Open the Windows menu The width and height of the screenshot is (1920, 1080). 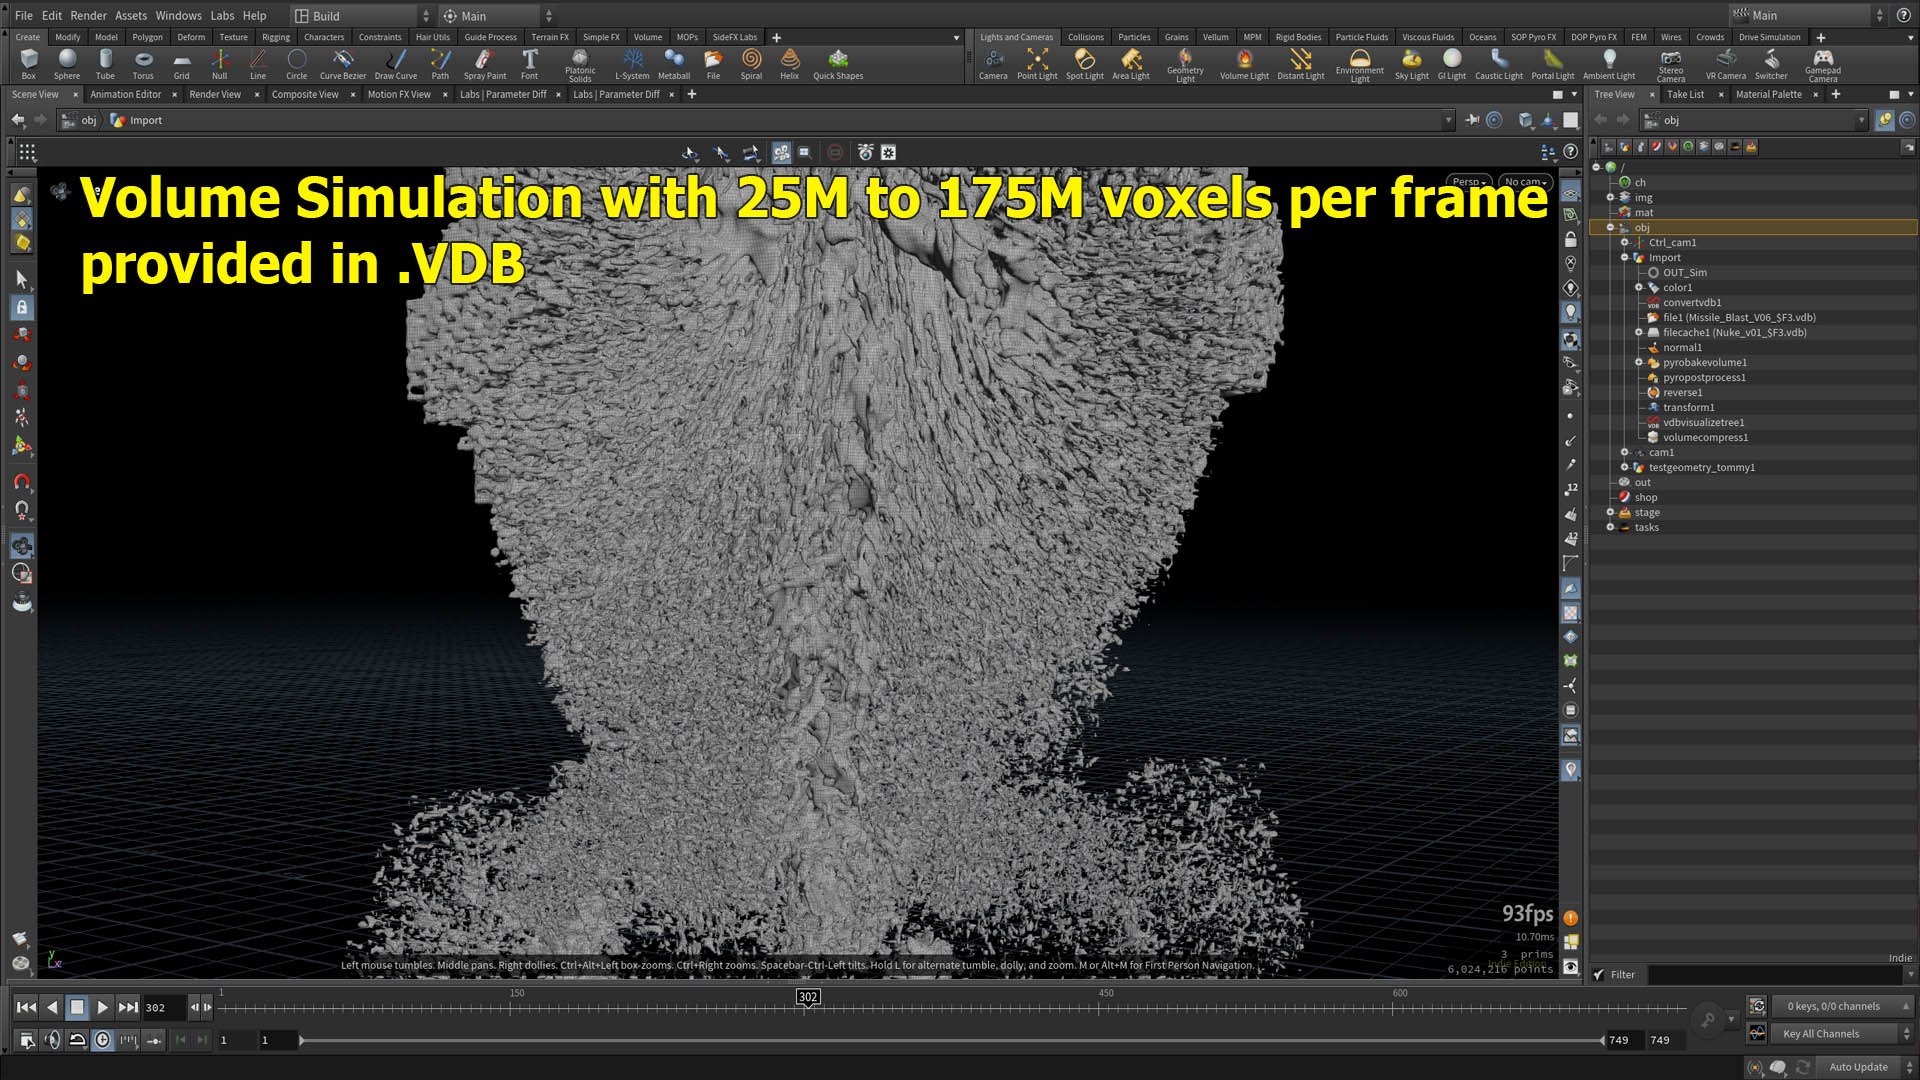(178, 16)
